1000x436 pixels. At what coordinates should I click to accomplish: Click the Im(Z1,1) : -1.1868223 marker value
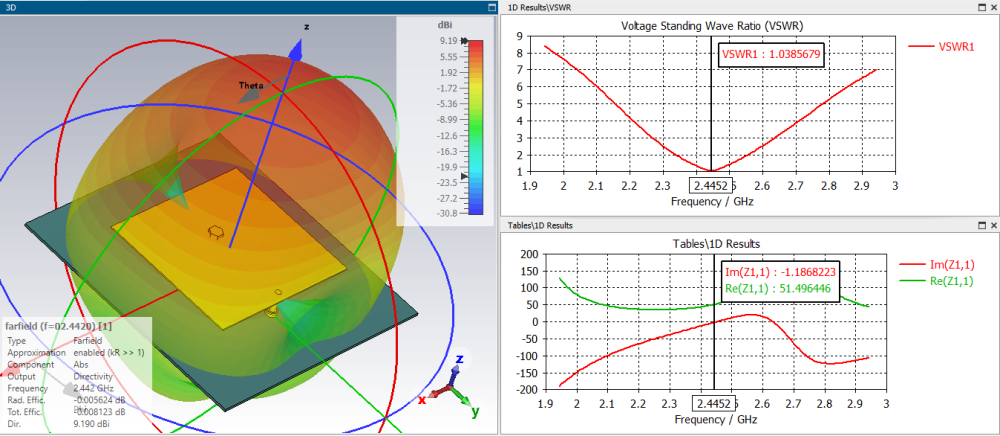781,272
